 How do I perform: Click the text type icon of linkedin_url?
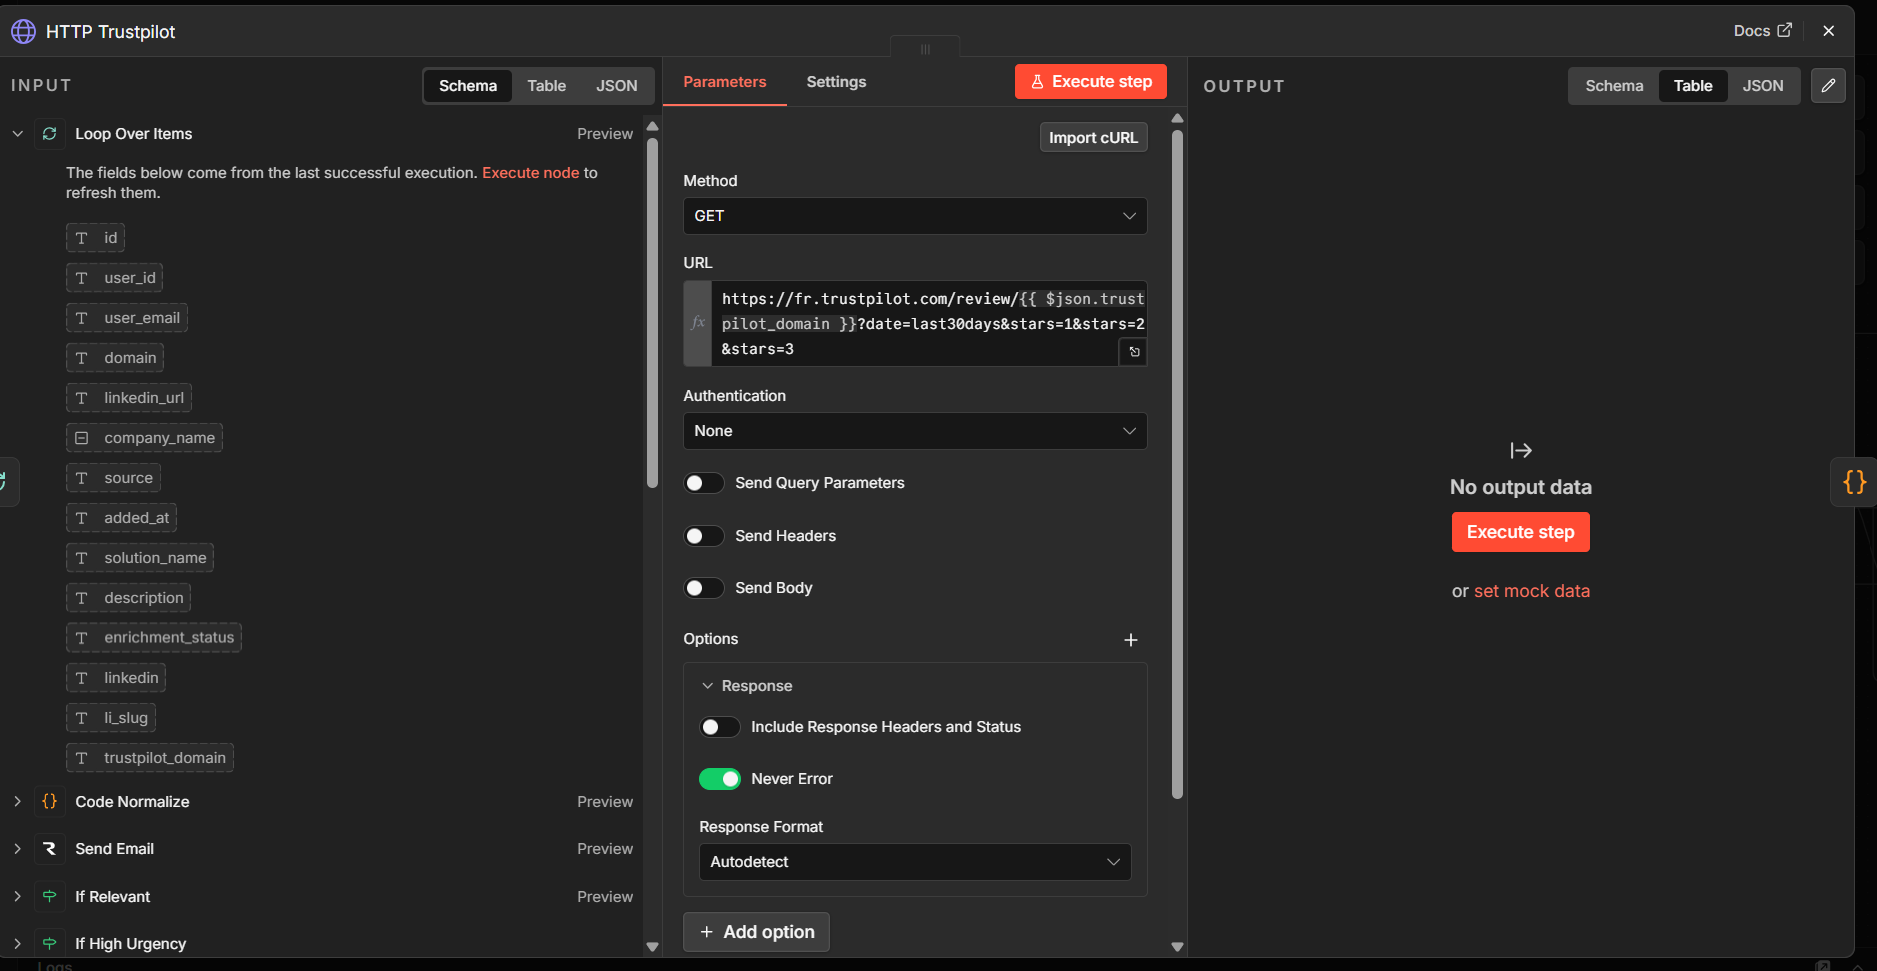point(82,398)
